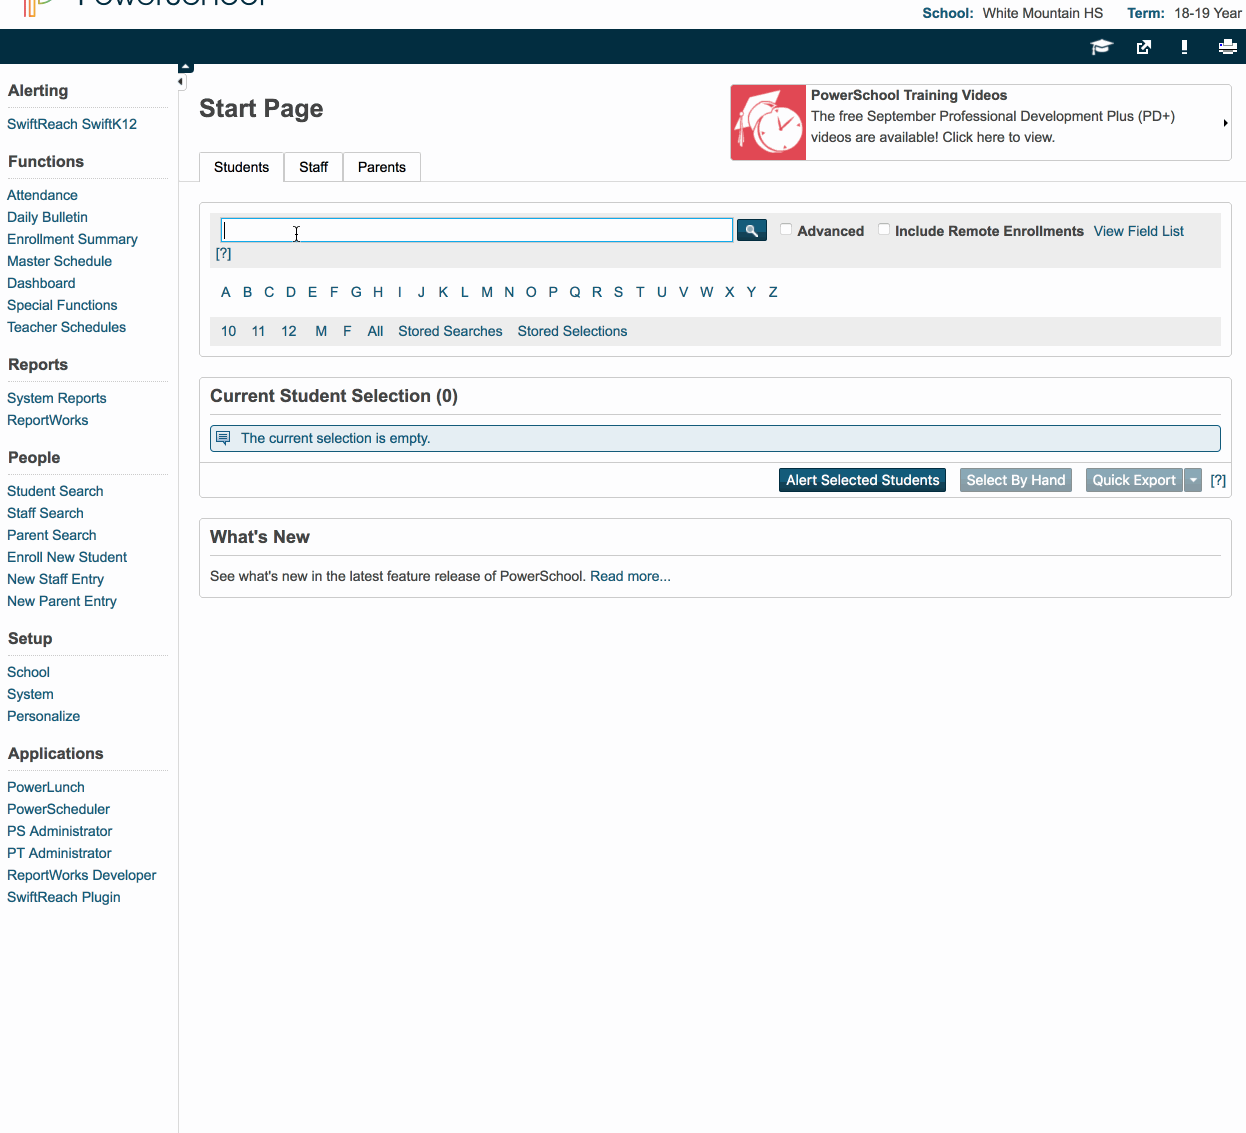Focus the student search input field
Image resolution: width=1246 pixels, height=1133 pixels.
click(476, 230)
